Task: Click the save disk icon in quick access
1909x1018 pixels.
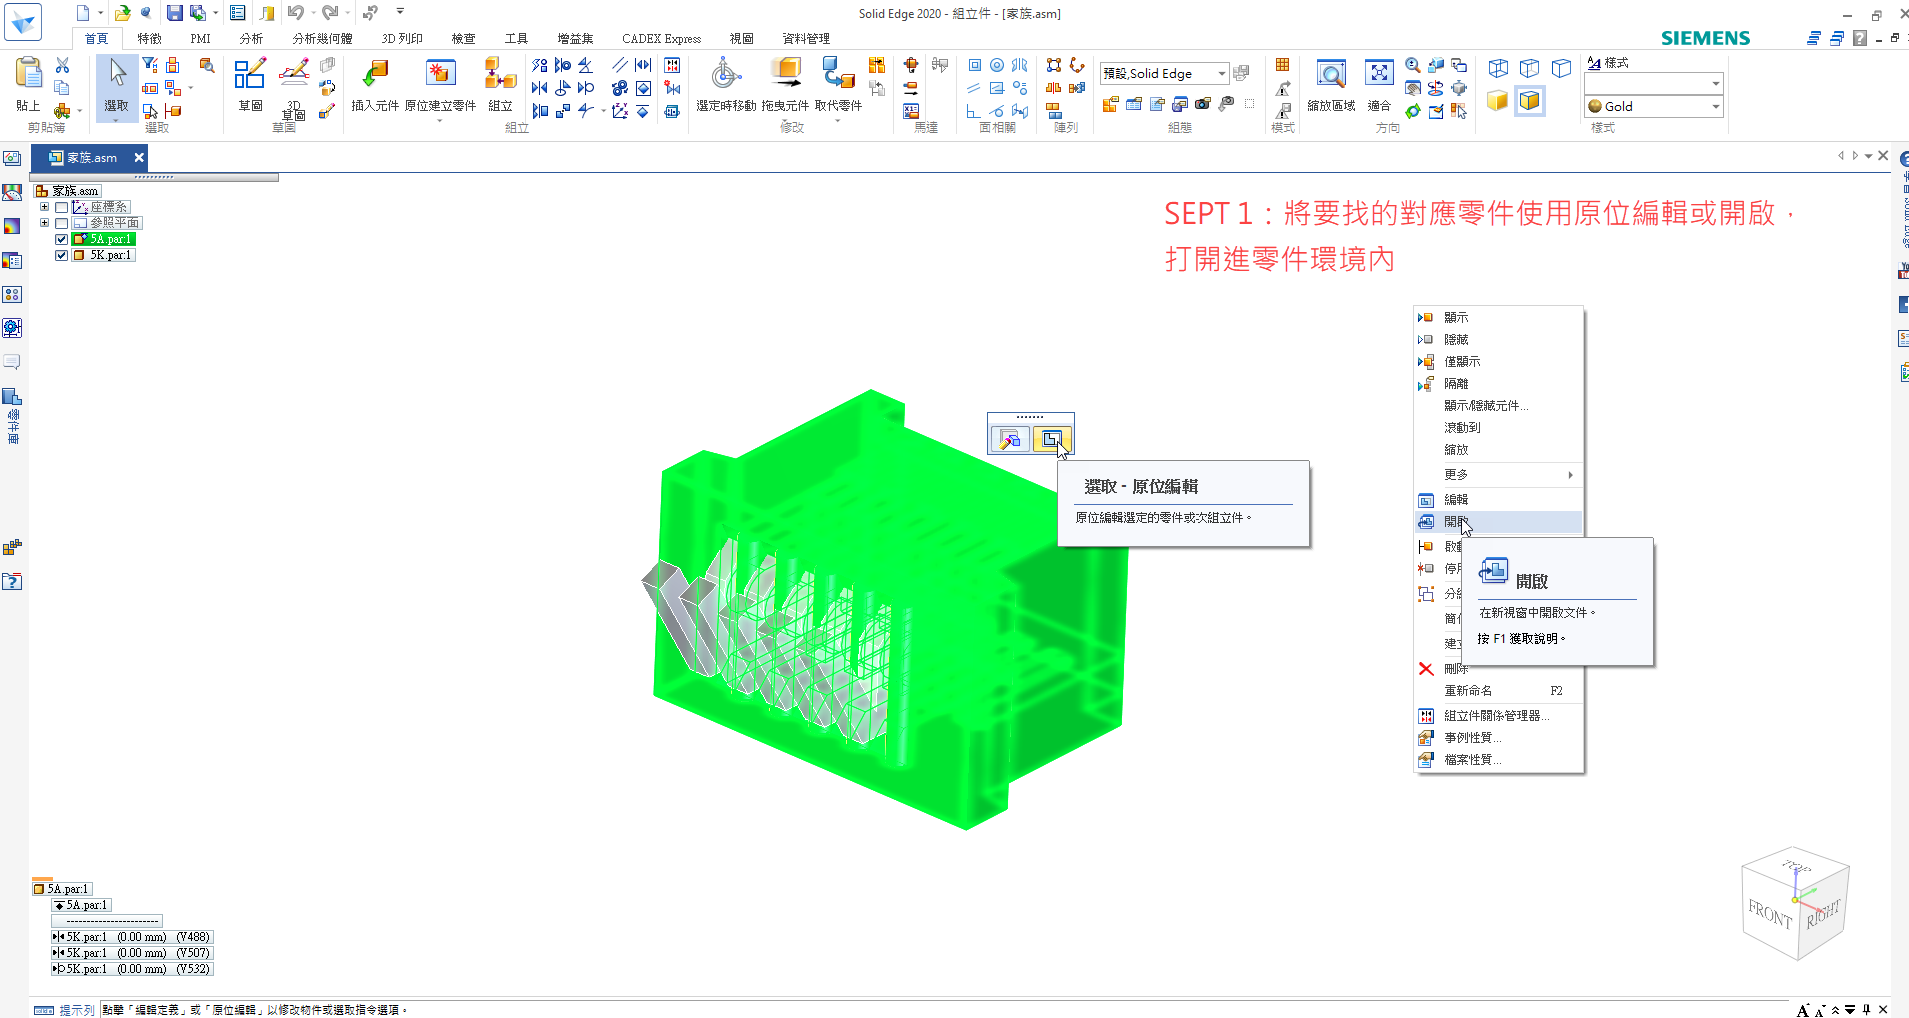Action: pyautogui.click(x=174, y=13)
